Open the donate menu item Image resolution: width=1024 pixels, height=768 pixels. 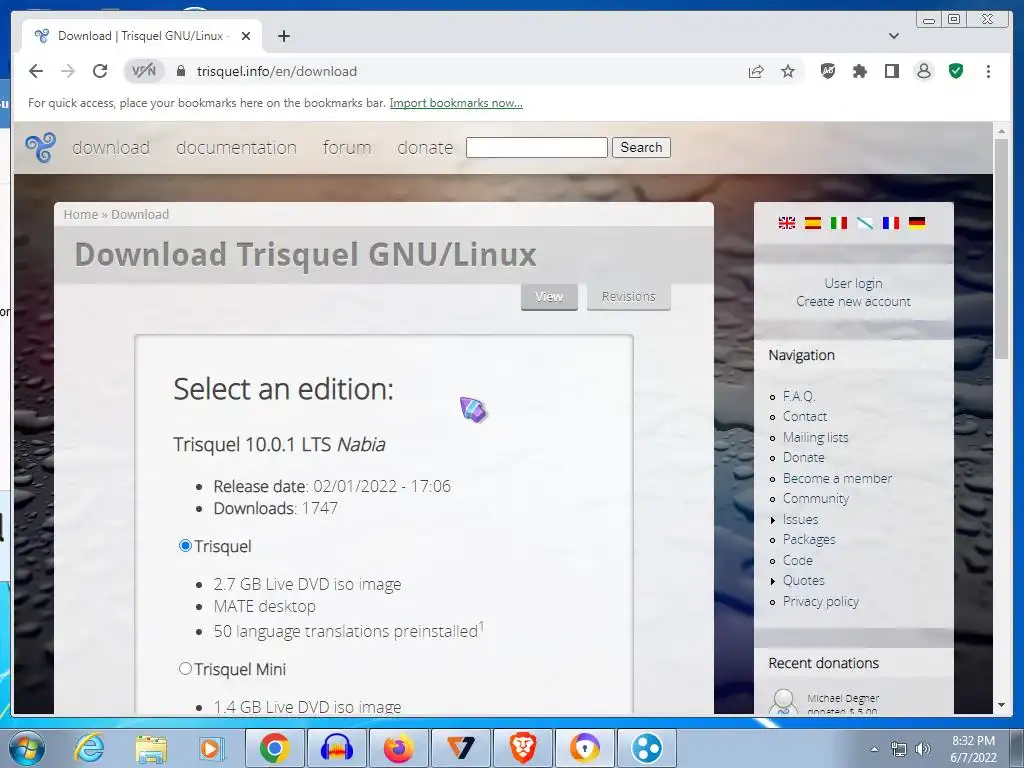[x=425, y=148]
